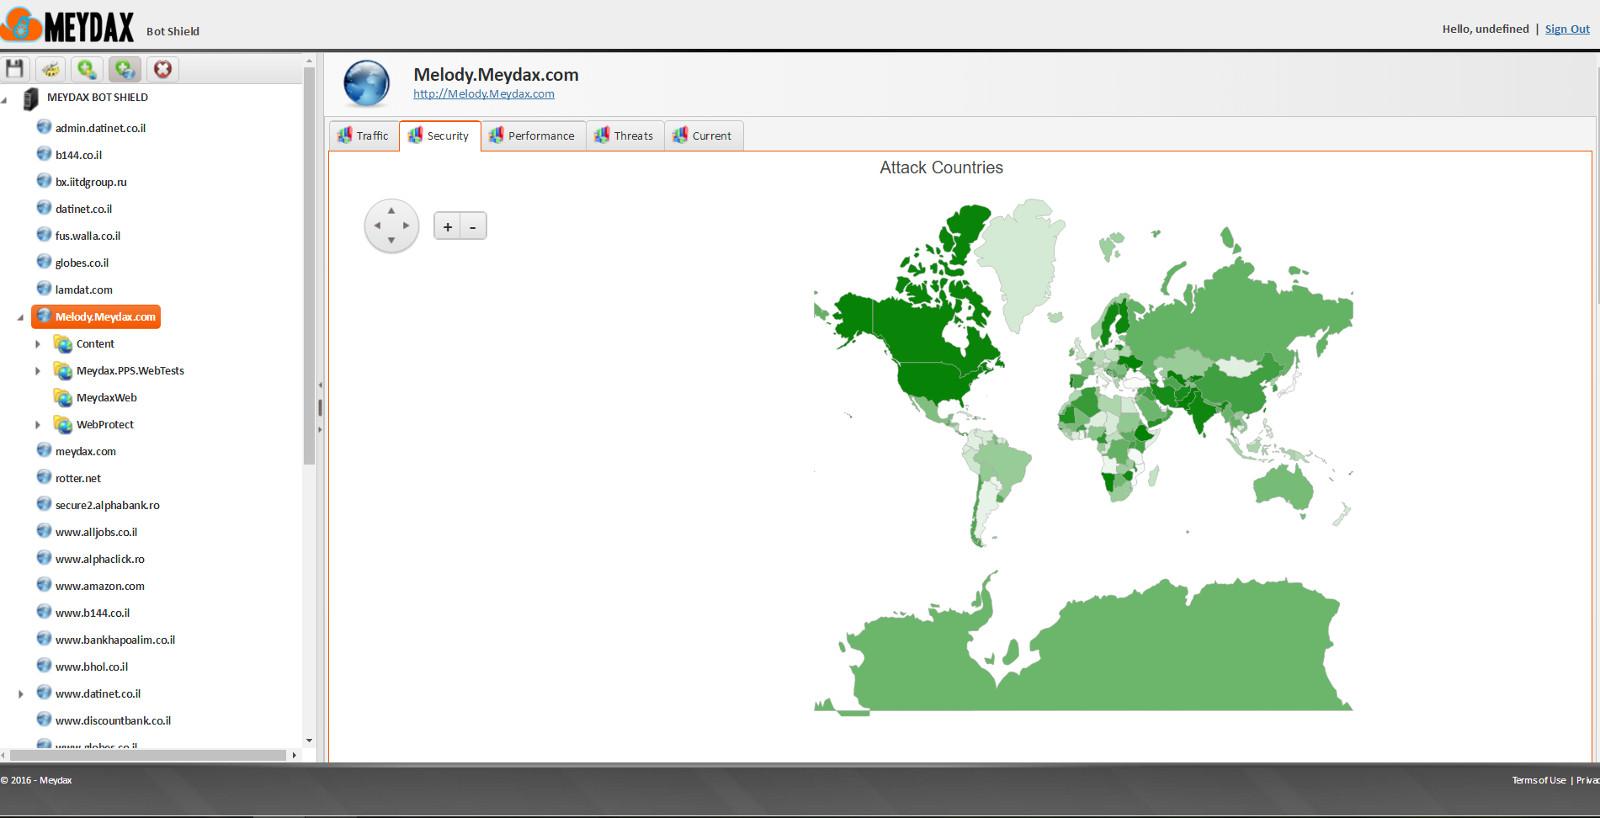Click the globe icon beside rotter.net
Screen dimensions: 1600x818
[x=44, y=477]
